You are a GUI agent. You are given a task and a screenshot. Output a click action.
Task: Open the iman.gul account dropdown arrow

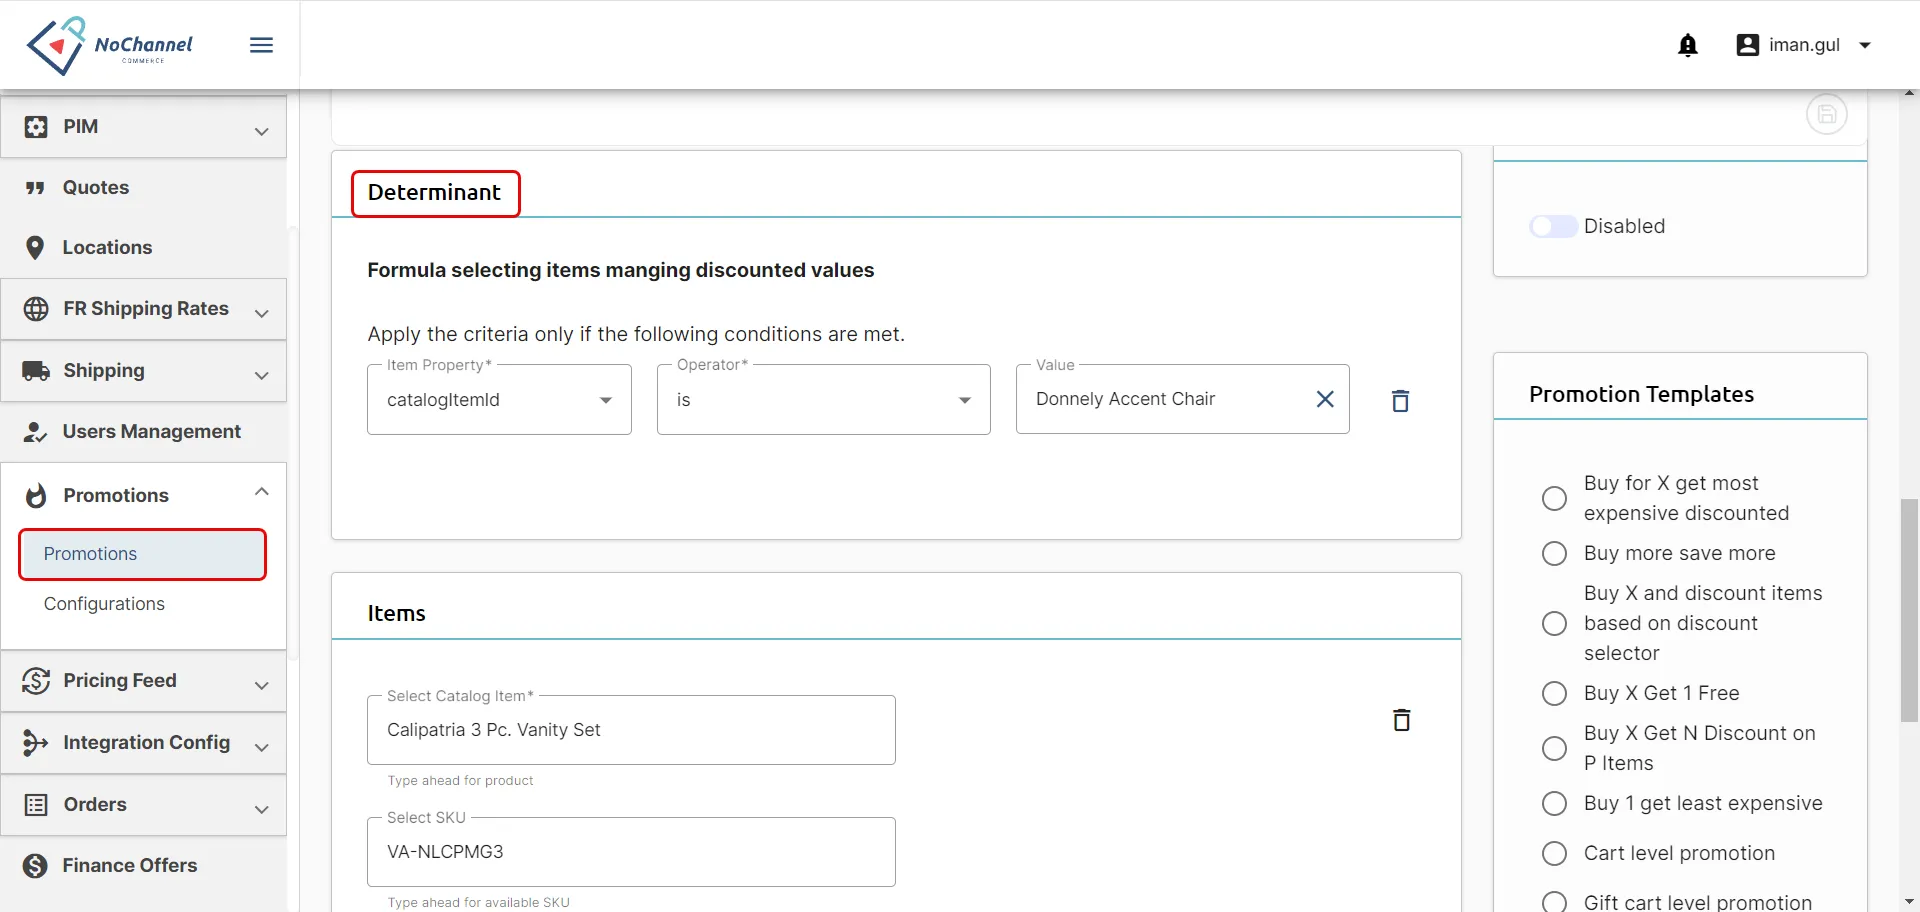(1864, 45)
